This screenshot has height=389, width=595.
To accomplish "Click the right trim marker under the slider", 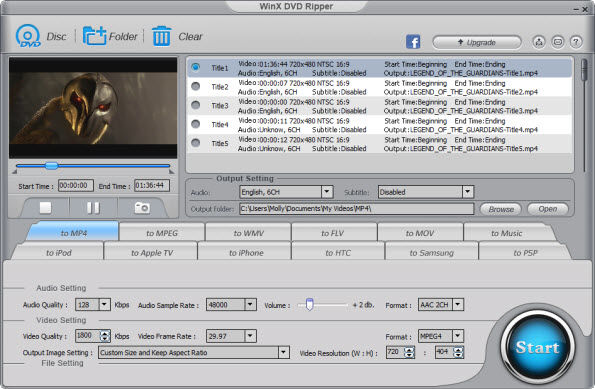I will coord(172,172).
